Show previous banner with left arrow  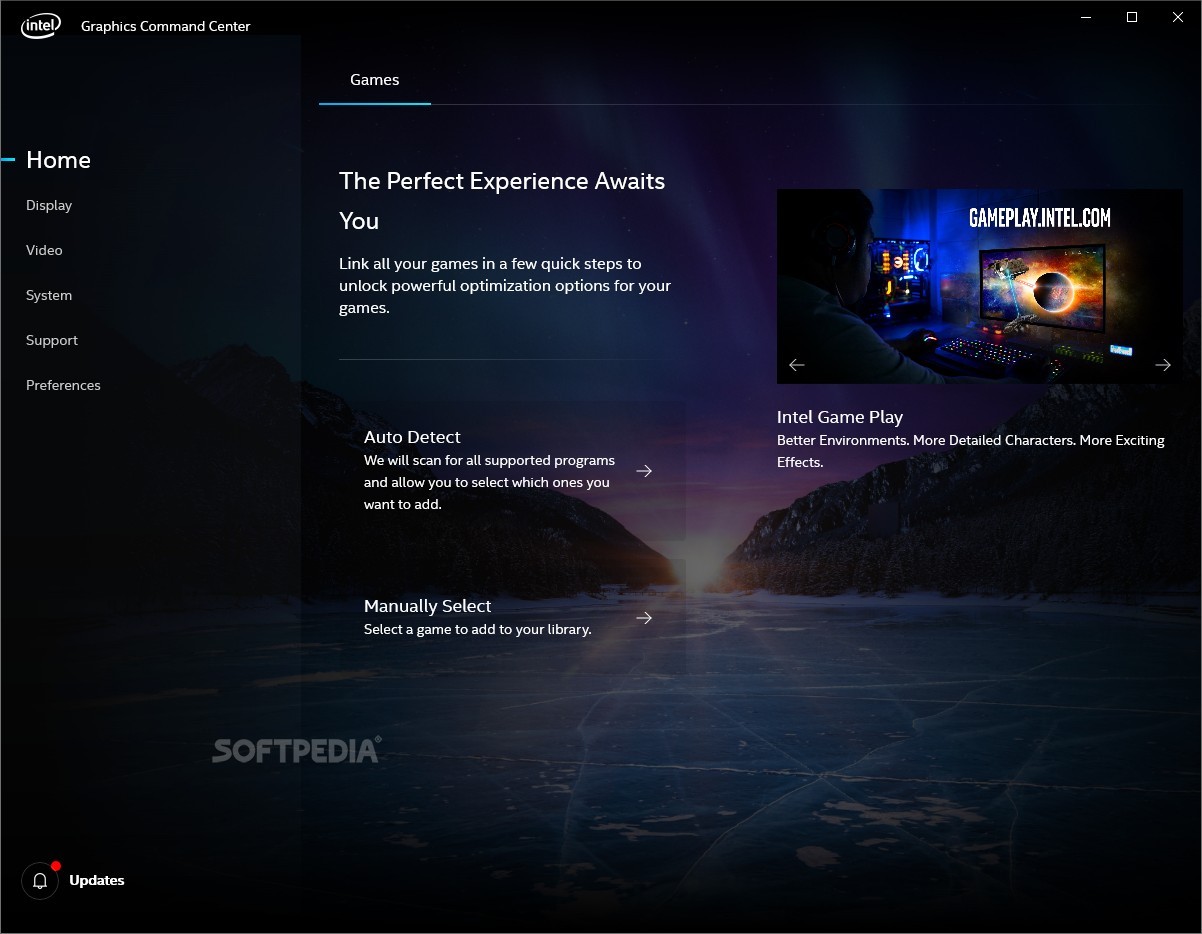click(797, 365)
